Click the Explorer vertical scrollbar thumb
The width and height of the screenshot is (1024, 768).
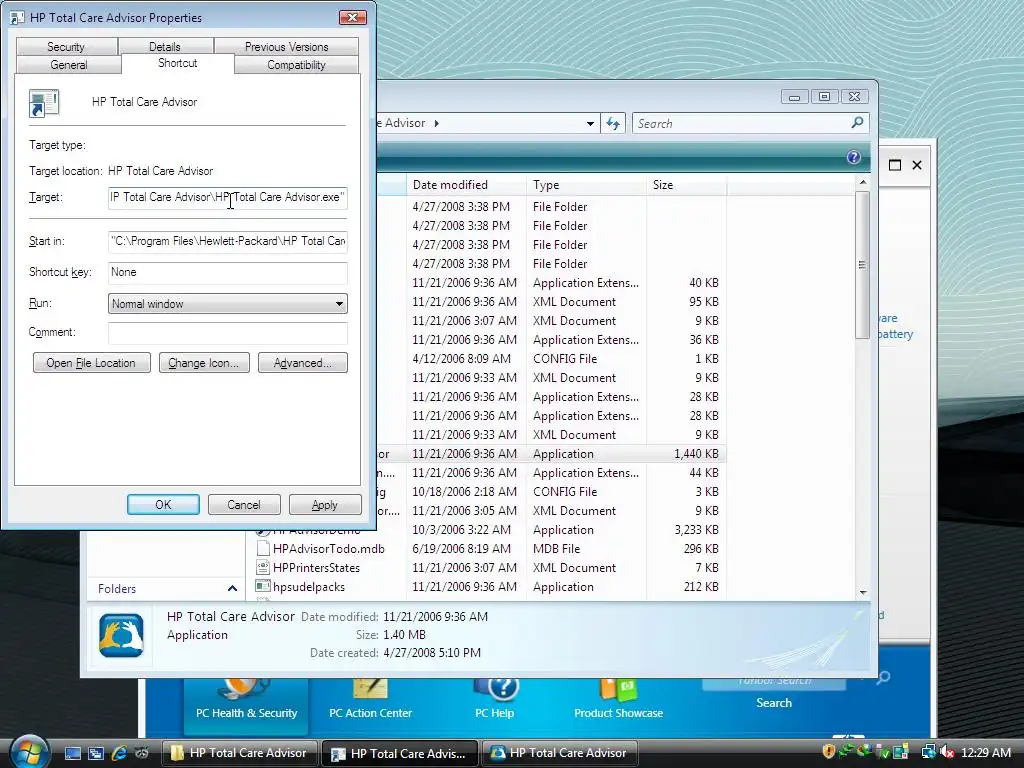(863, 264)
